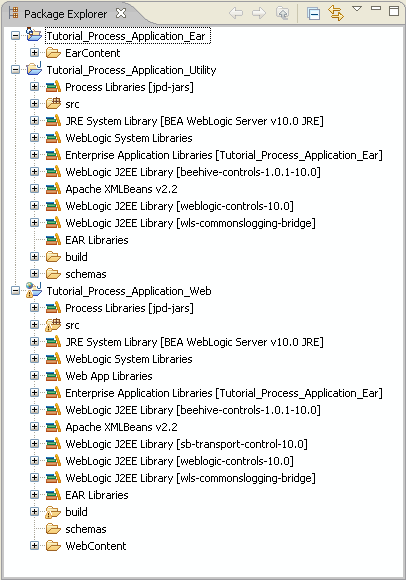Click the EarContent folder icon
Image resolution: width=406 pixels, height=580 pixels.
click(53, 53)
